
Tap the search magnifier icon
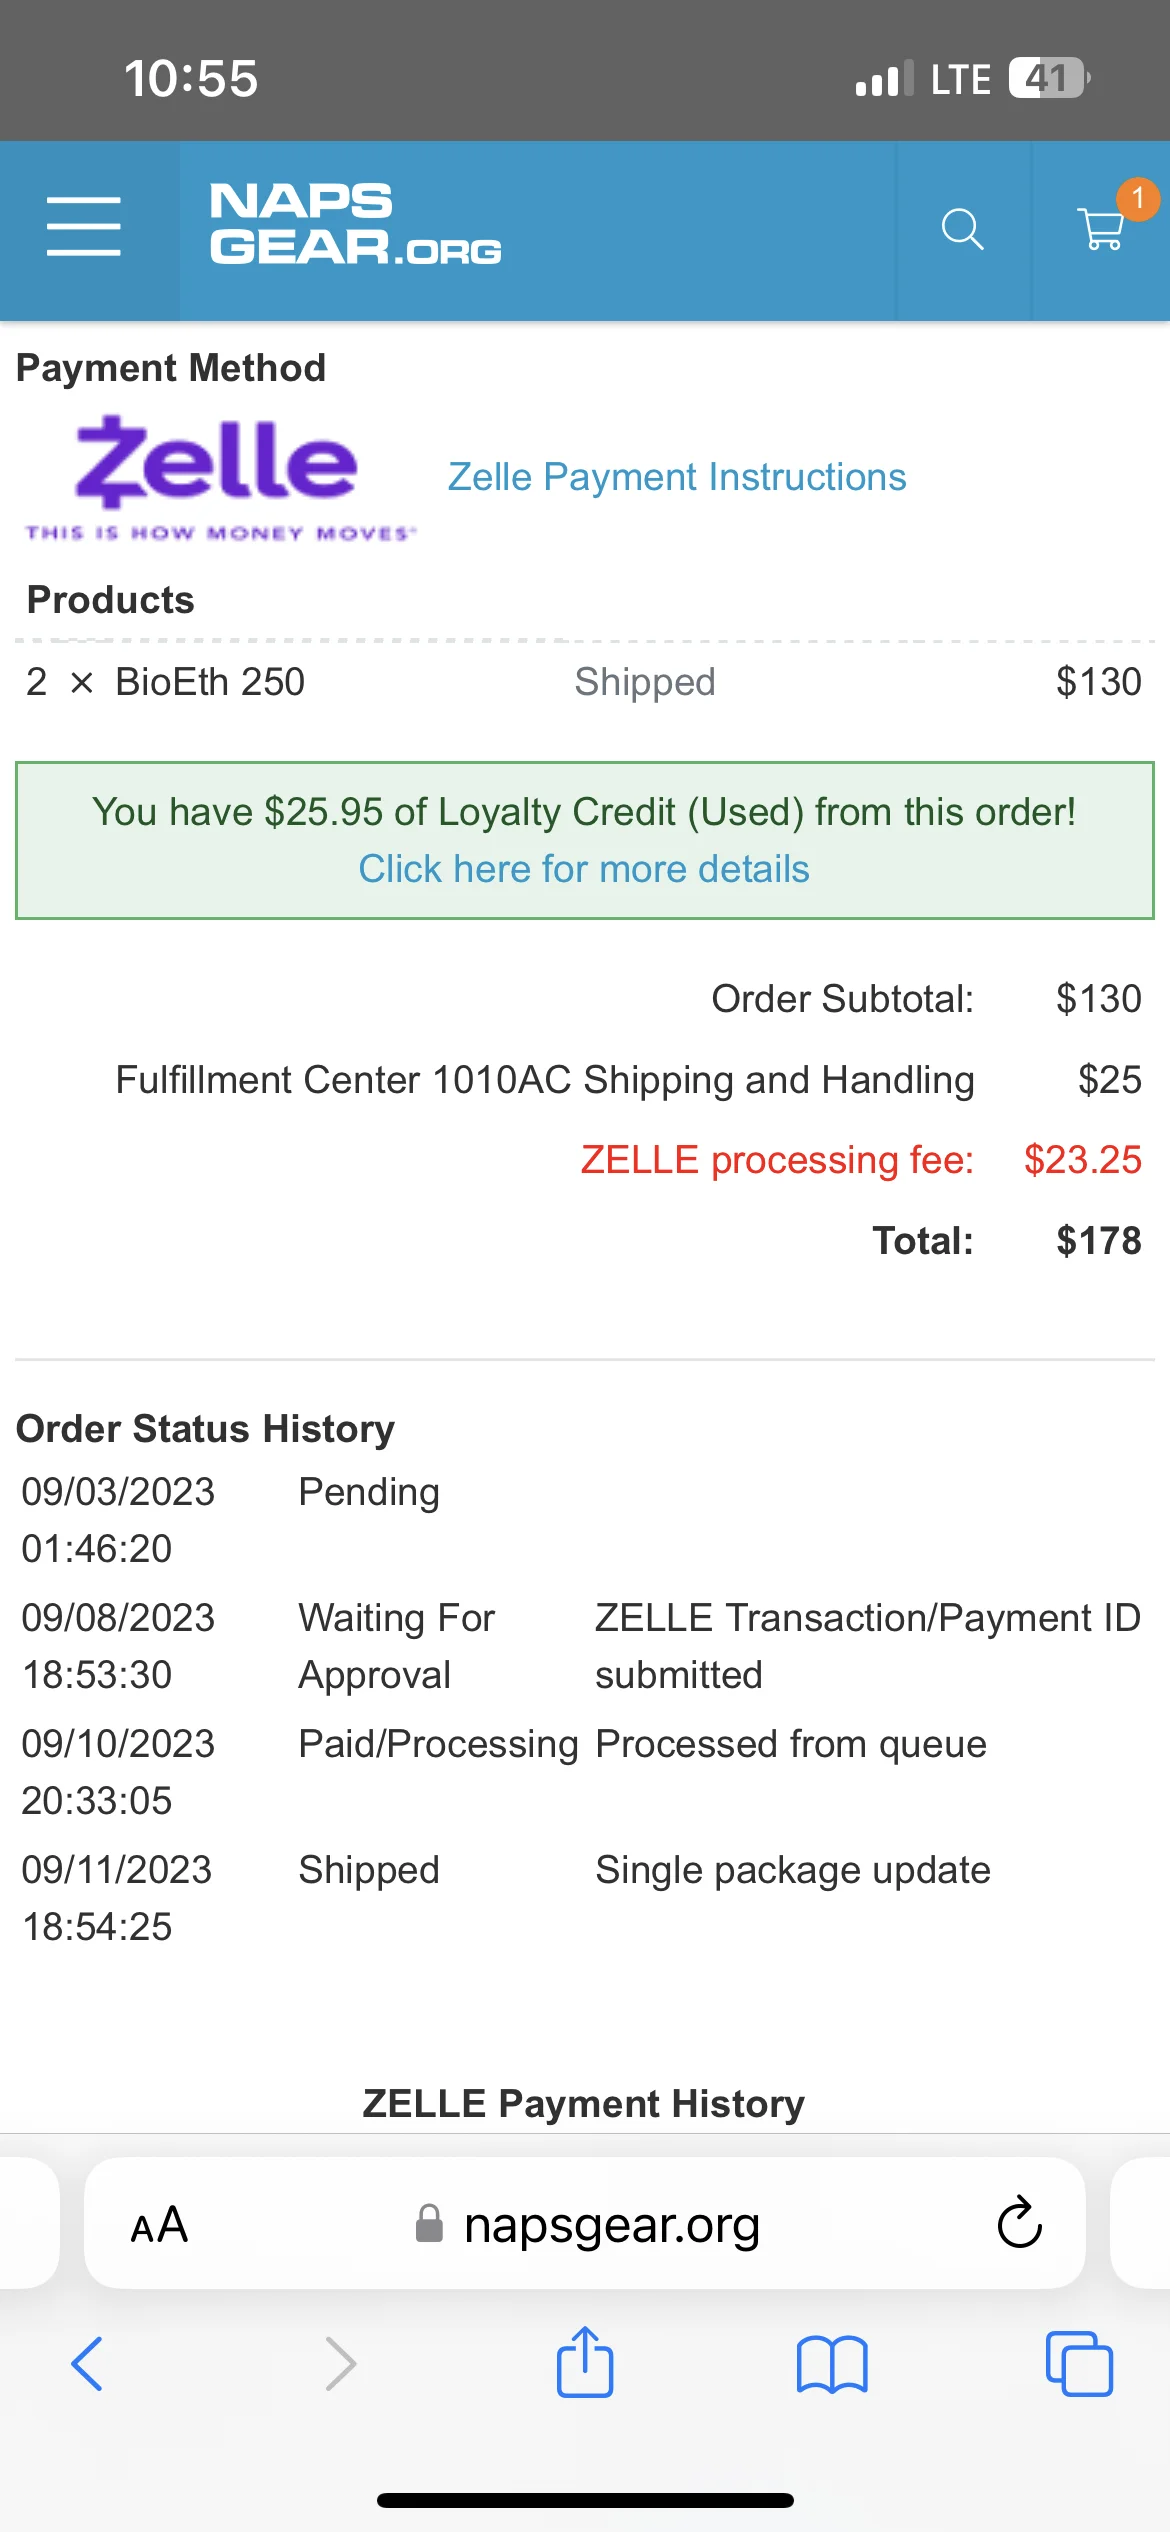[x=962, y=229]
